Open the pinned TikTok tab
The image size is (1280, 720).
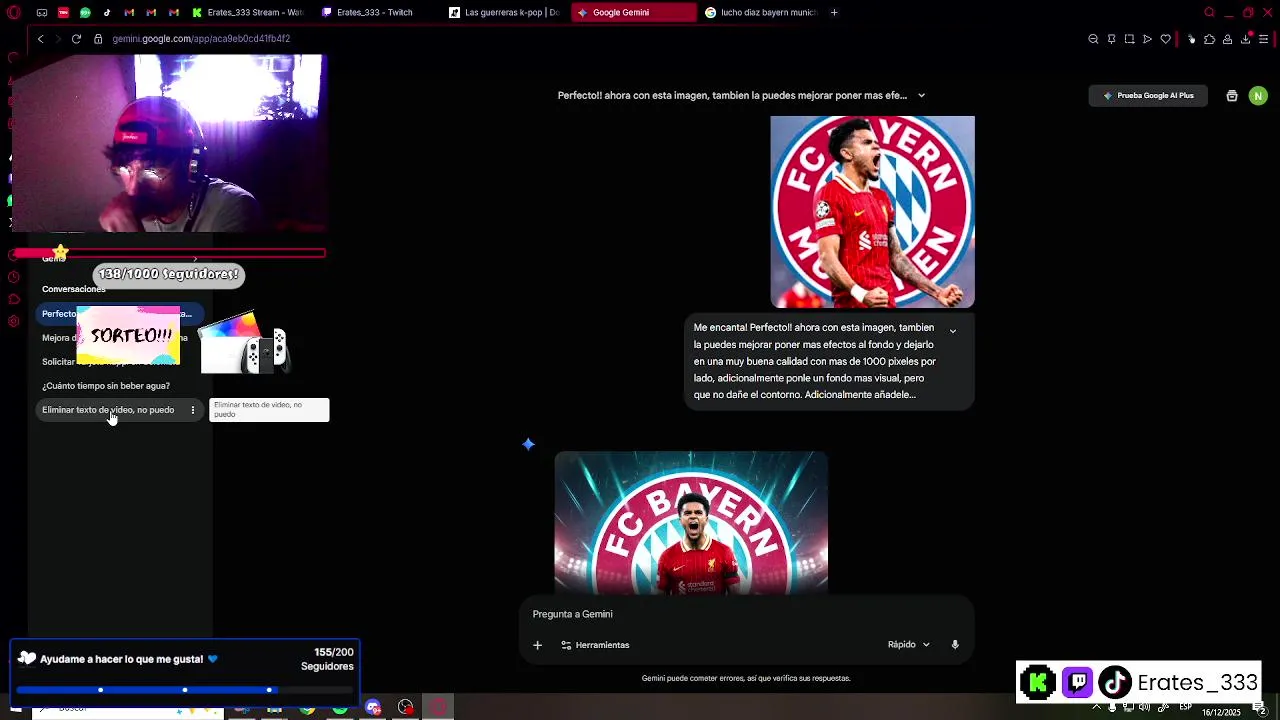107,13
